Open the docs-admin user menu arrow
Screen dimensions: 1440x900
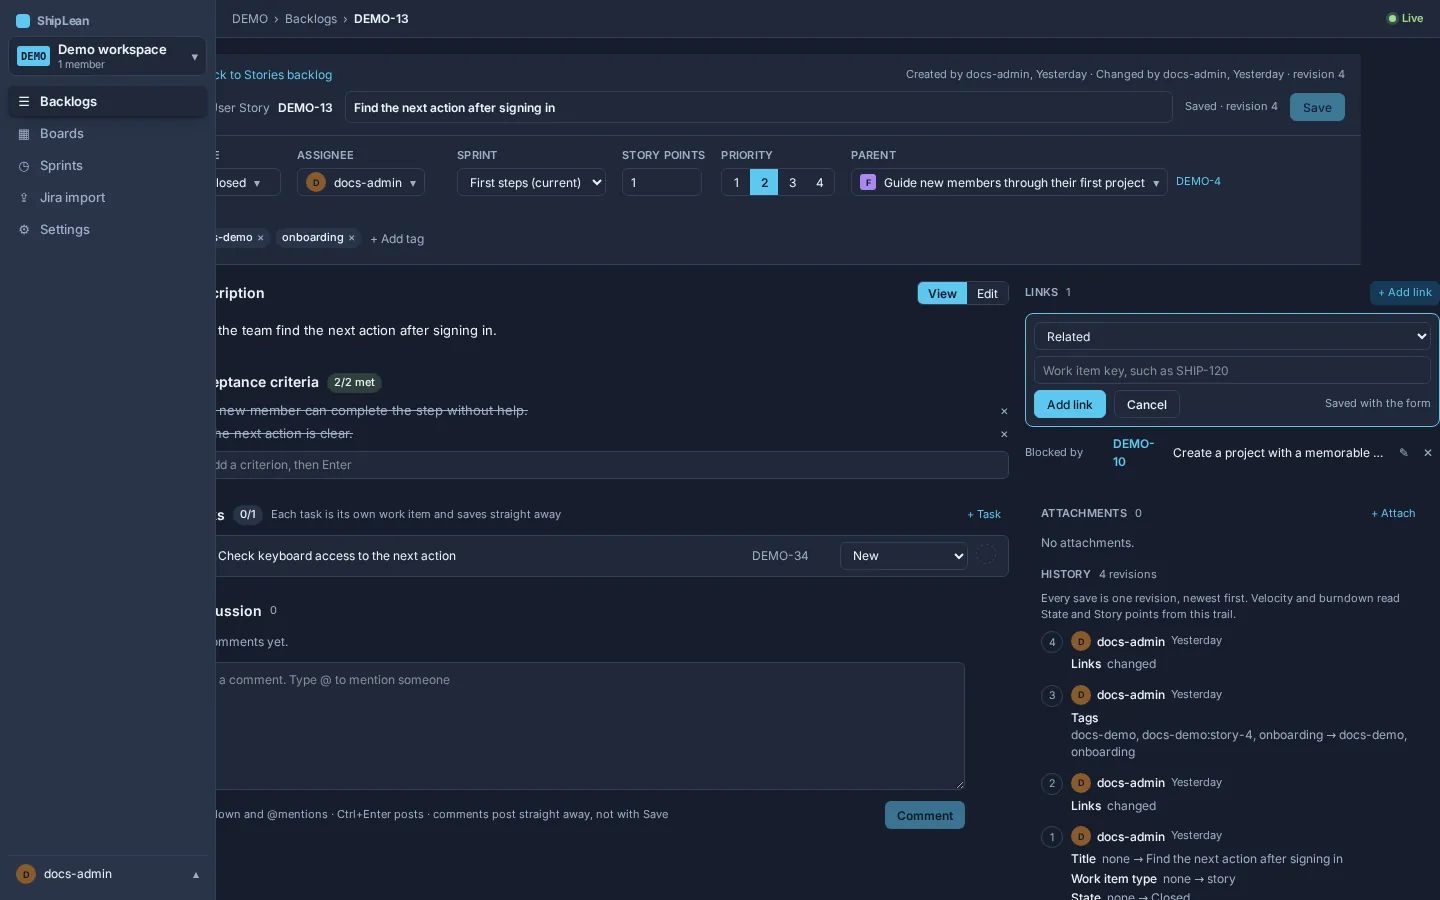point(196,875)
